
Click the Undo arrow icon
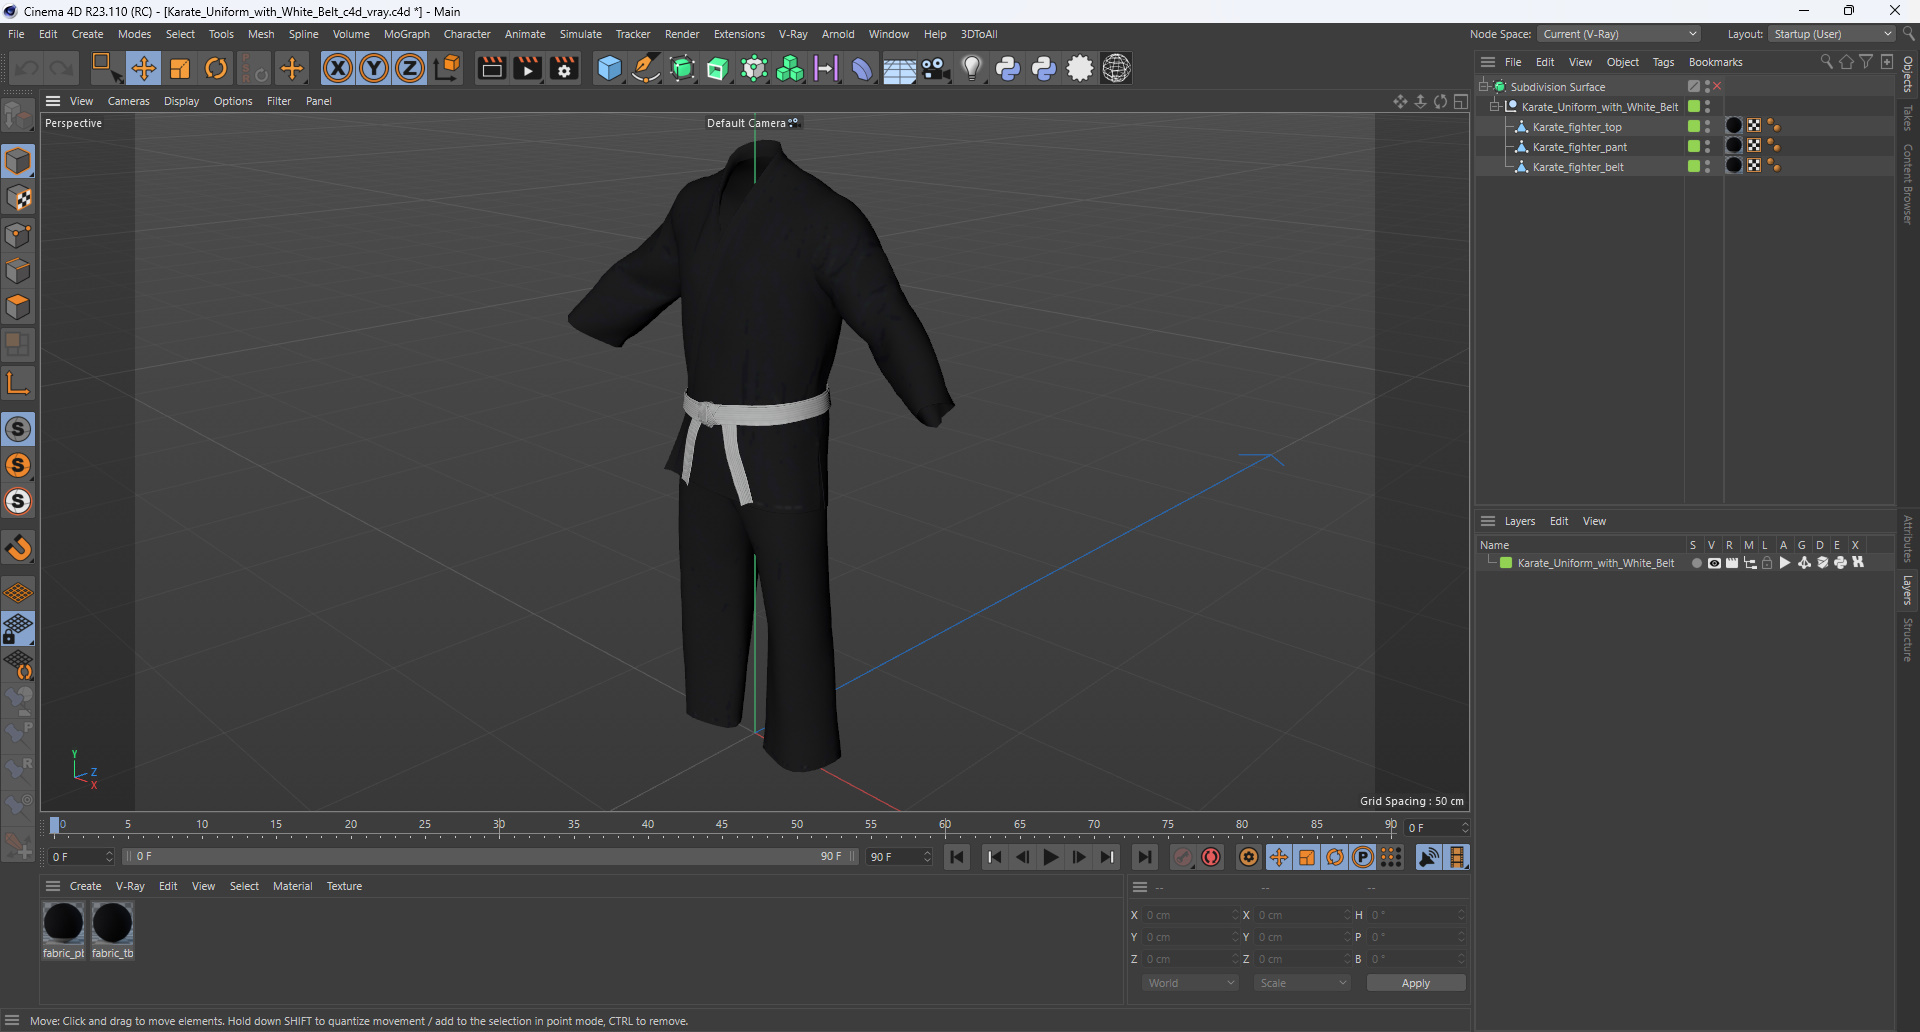click(27, 68)
